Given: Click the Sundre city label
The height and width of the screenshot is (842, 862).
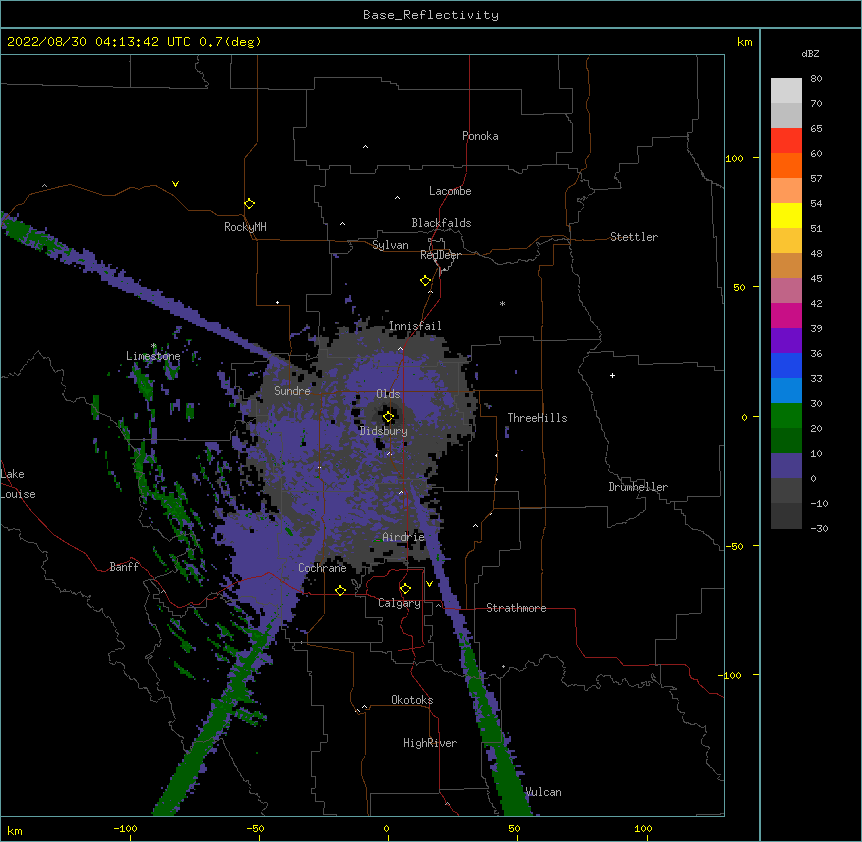Looking at the screenshot, I should 292,391.
